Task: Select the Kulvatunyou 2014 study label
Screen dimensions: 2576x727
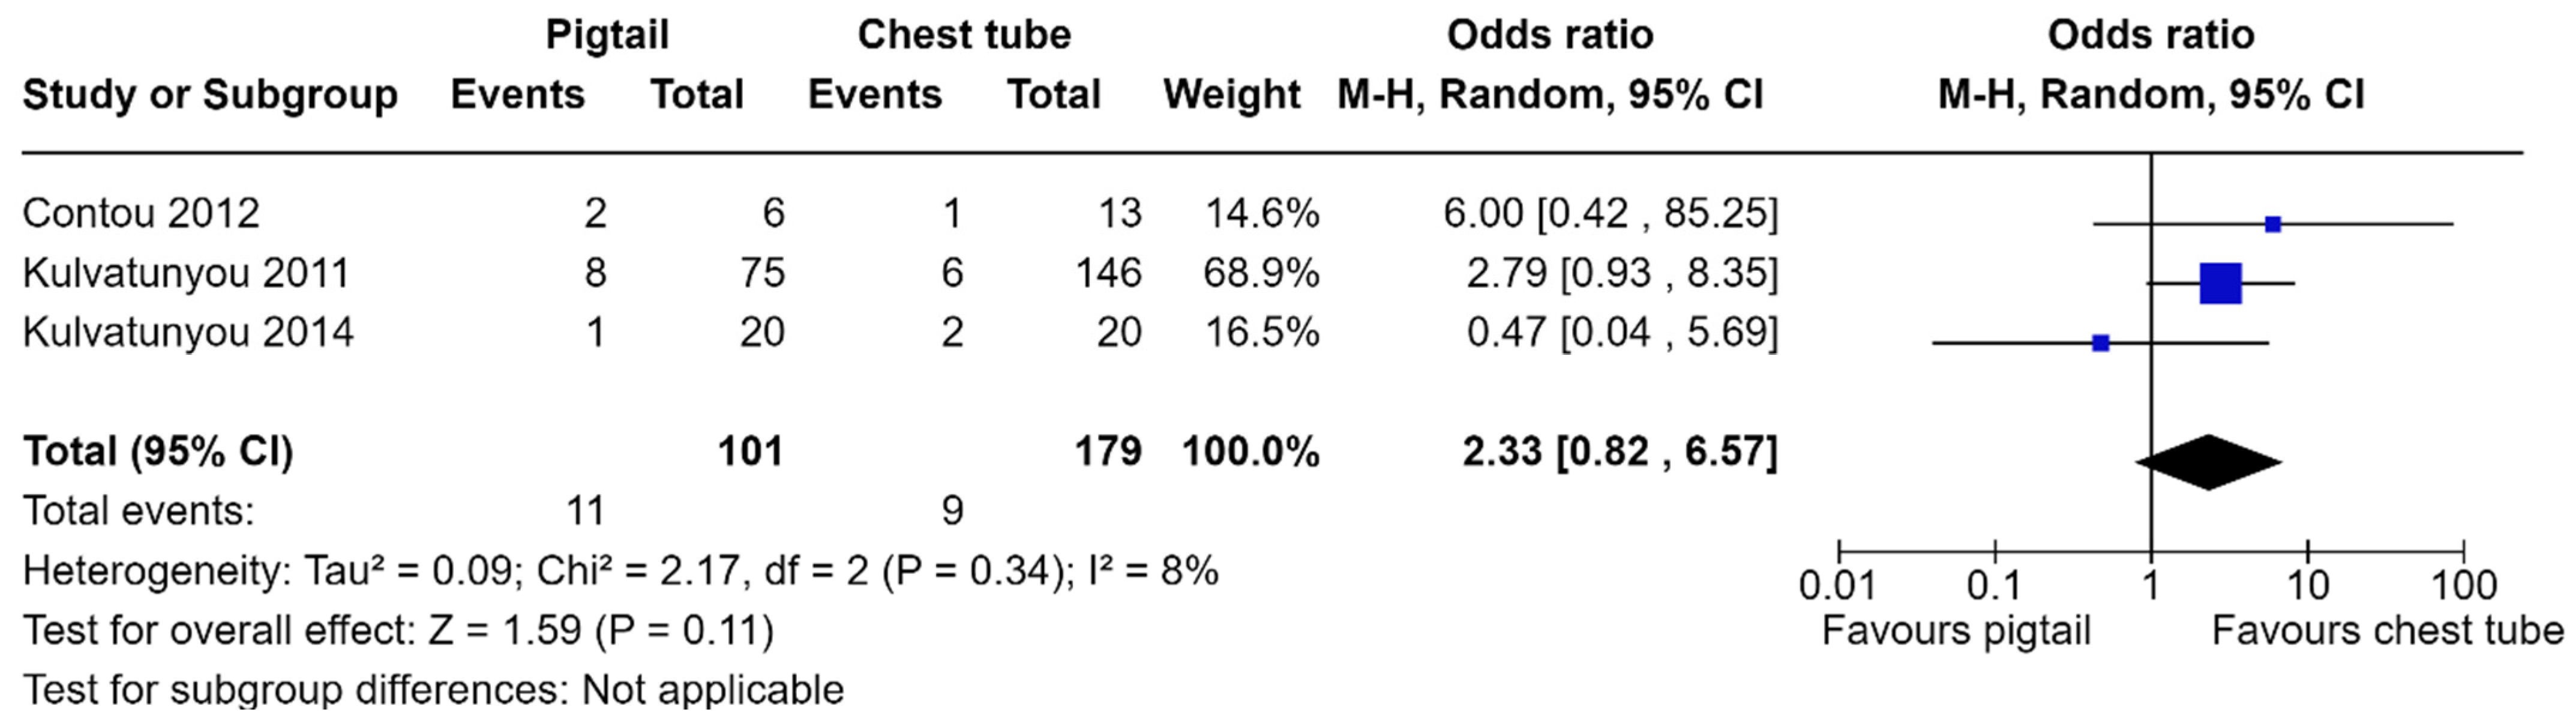Action: pos(188,332)
